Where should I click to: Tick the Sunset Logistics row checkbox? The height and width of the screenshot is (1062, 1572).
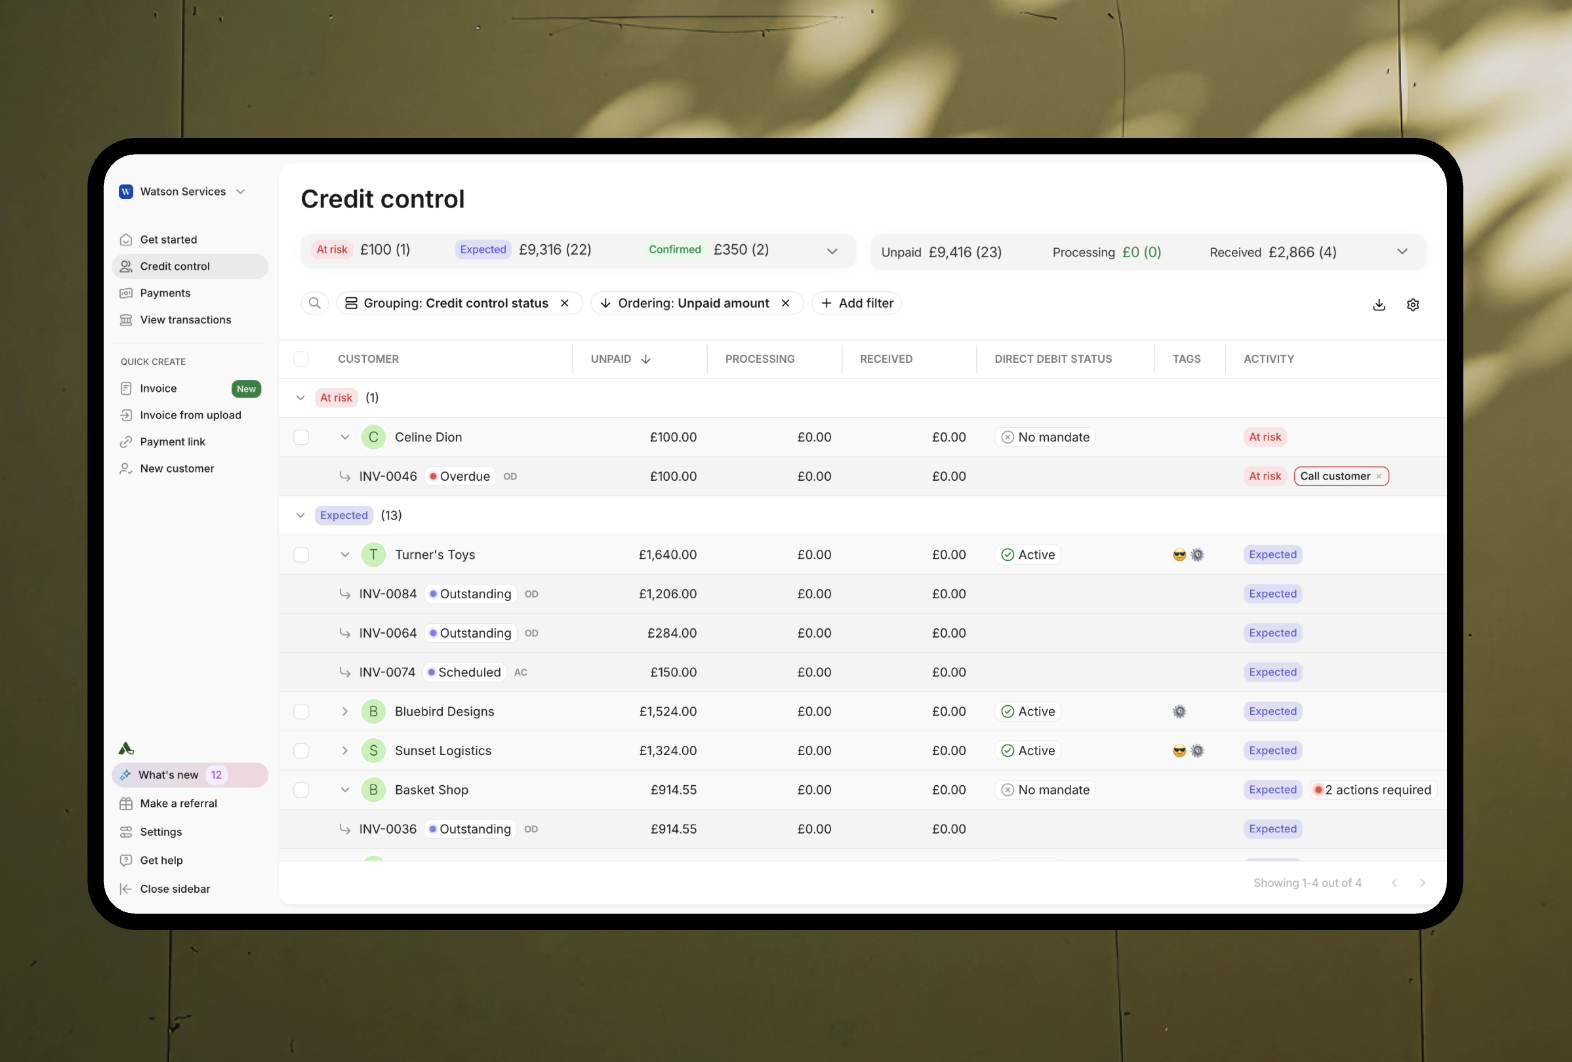[301, 751]
